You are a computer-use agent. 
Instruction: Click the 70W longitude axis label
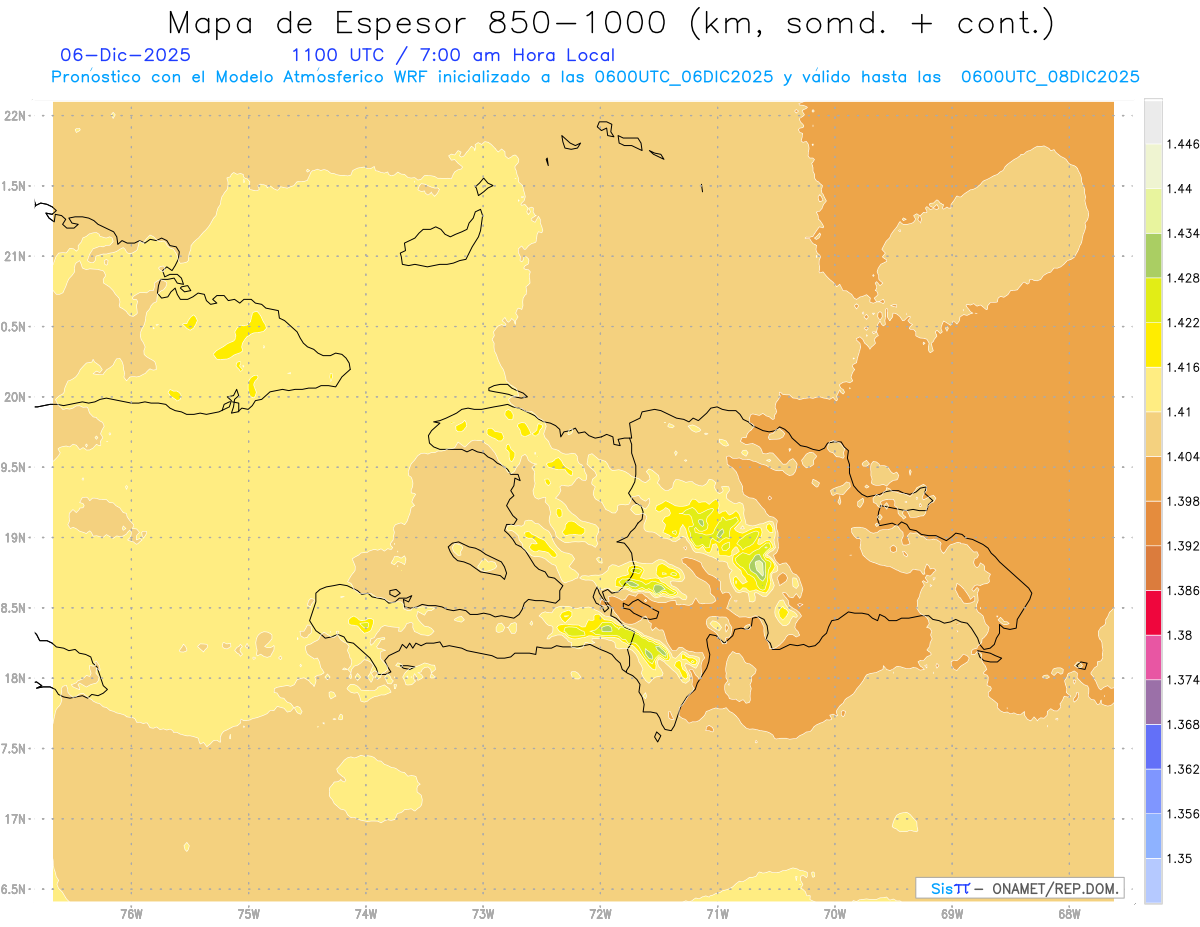tap(834, 914)
